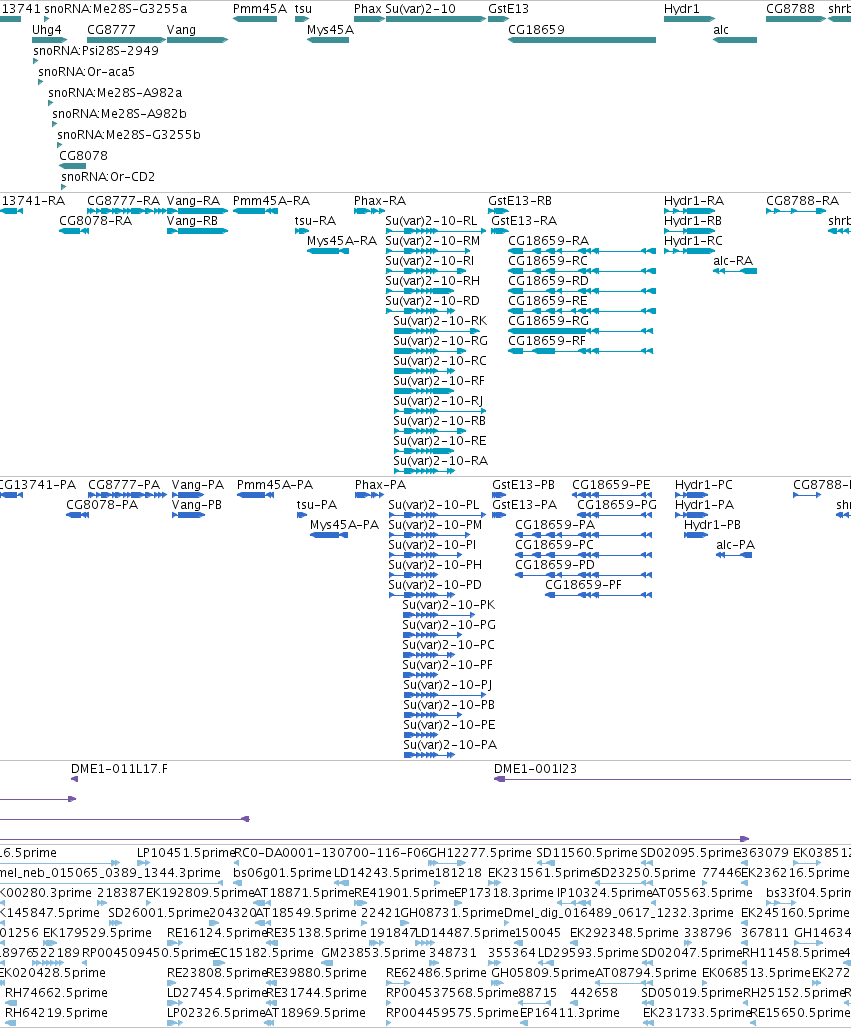Click the snoRNA:Or-aca5 label
This screenshot has height=1028, width=851.
[x=87, y=71]
